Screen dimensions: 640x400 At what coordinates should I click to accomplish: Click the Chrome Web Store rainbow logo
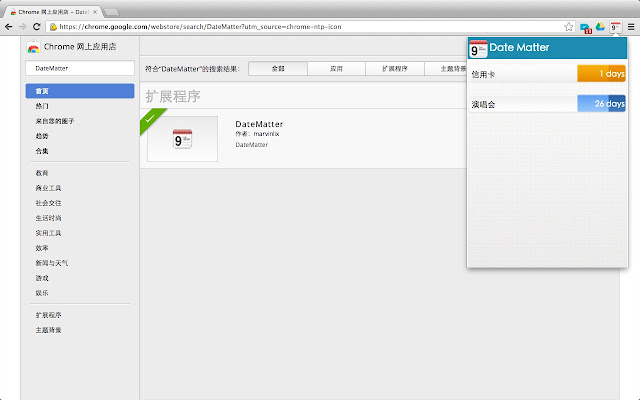(33, 48)
